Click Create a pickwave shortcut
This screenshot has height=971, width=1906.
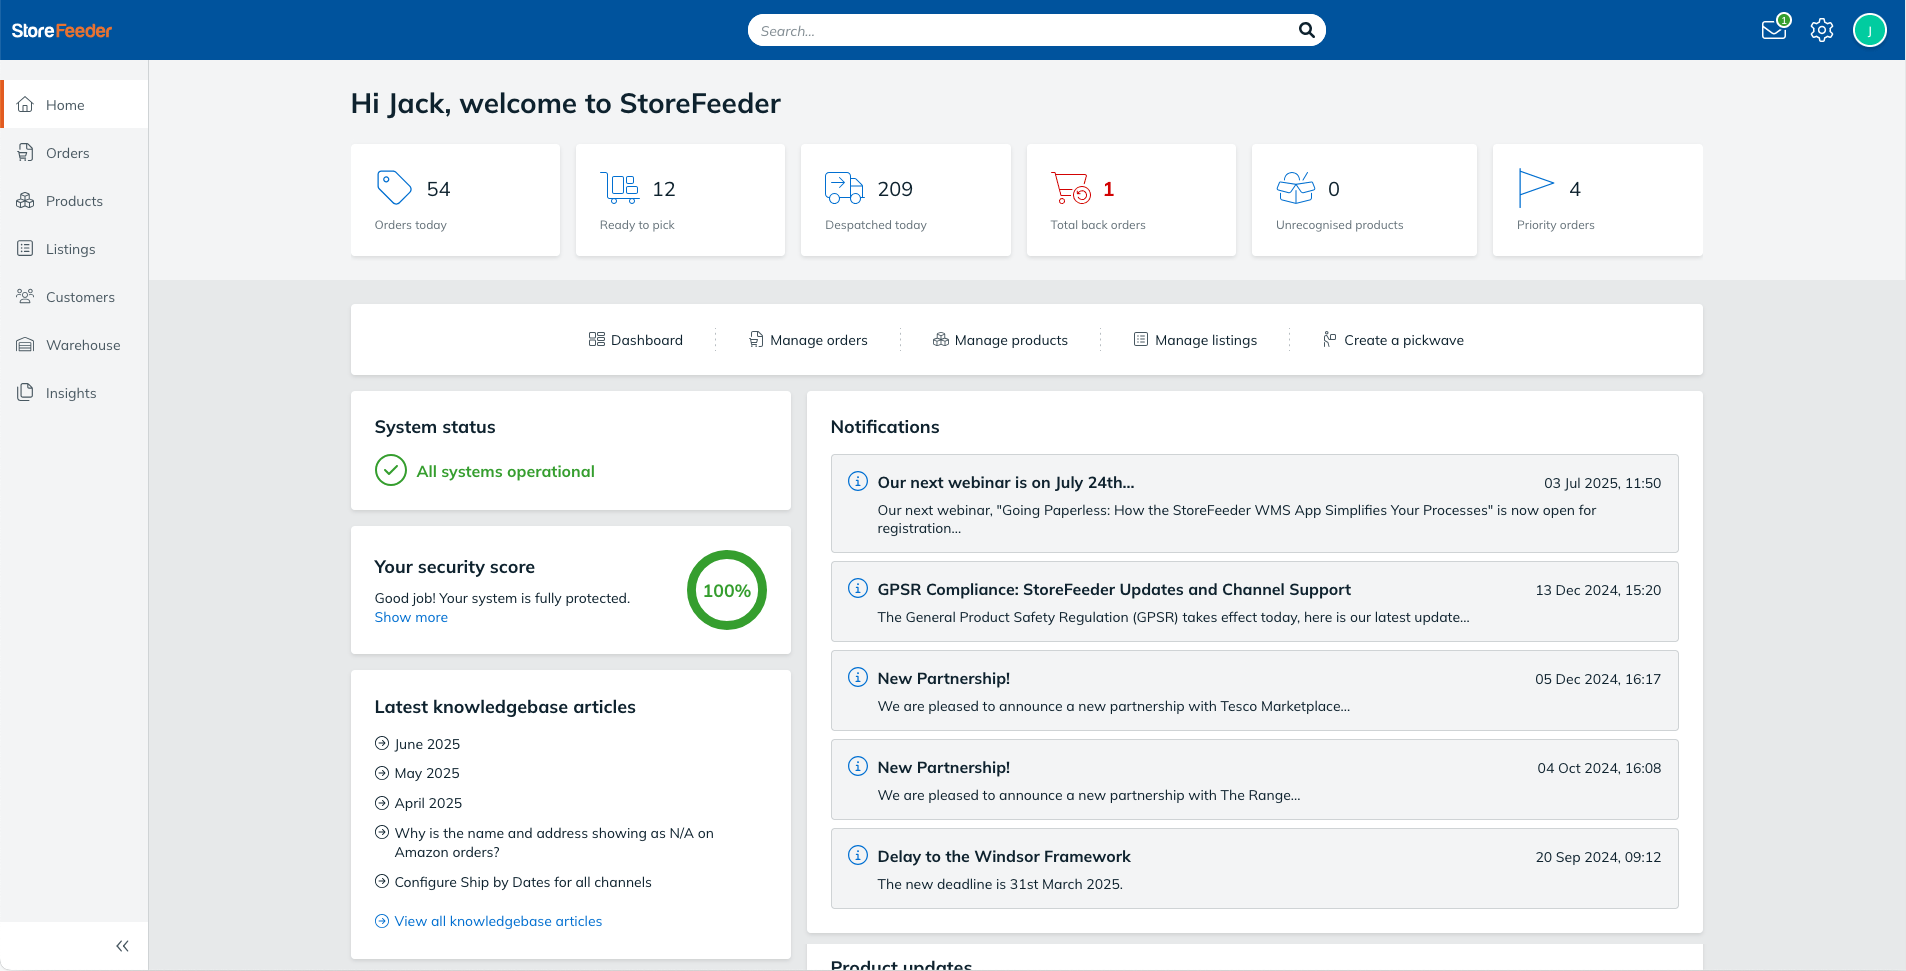click(x=1393, y=340)
